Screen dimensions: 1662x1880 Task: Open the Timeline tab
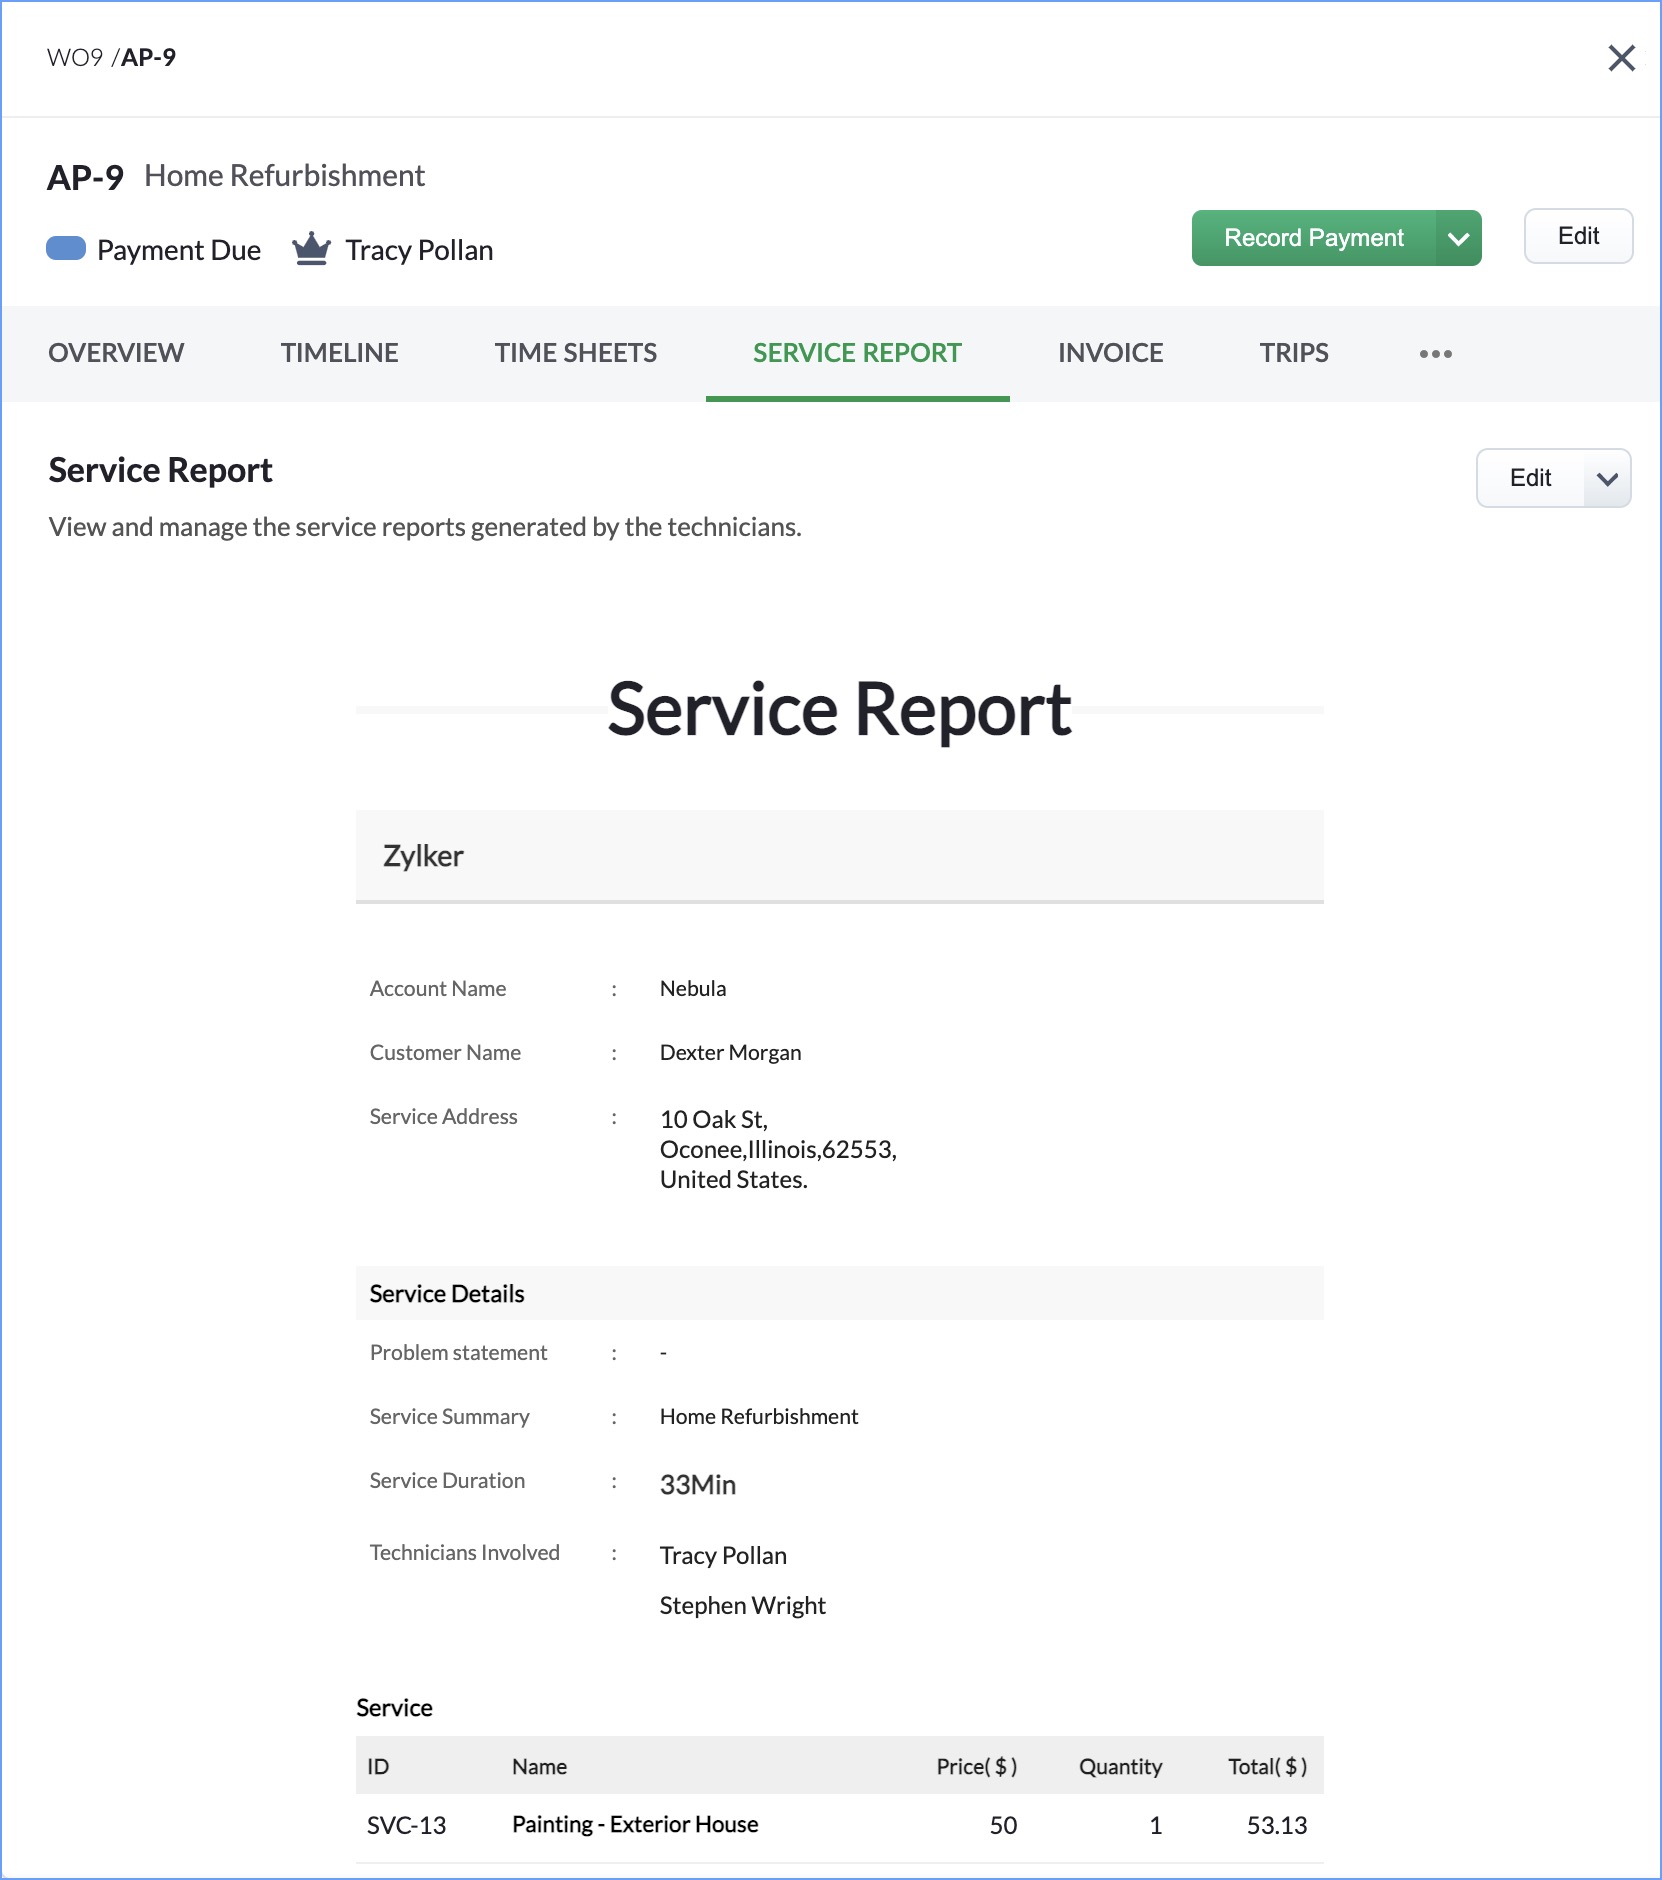coord(339,353)
